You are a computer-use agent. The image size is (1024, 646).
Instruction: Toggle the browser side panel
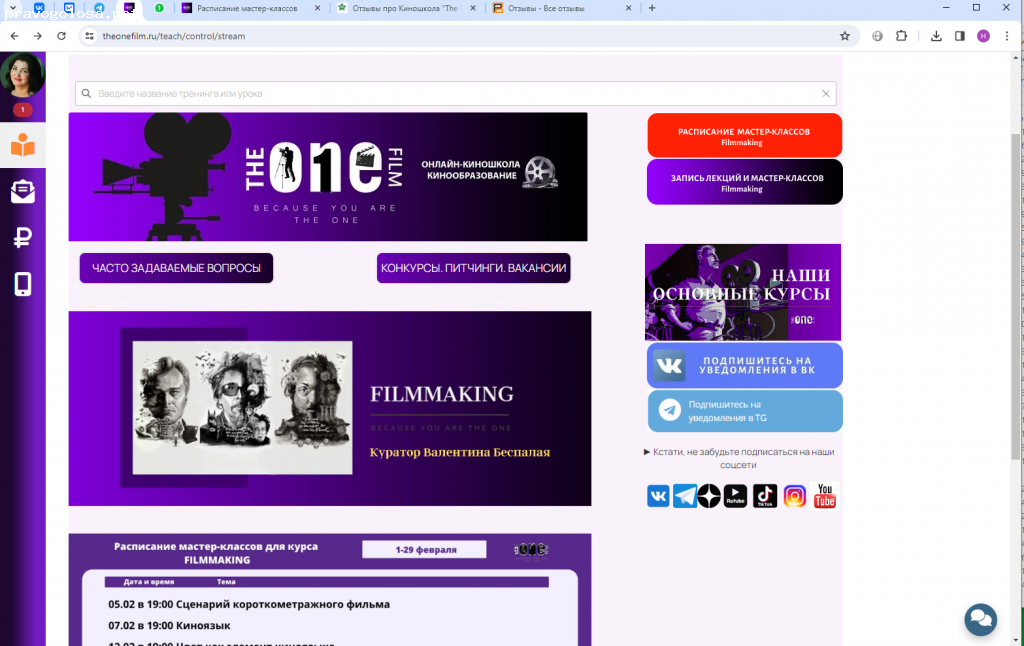[959, 36]
